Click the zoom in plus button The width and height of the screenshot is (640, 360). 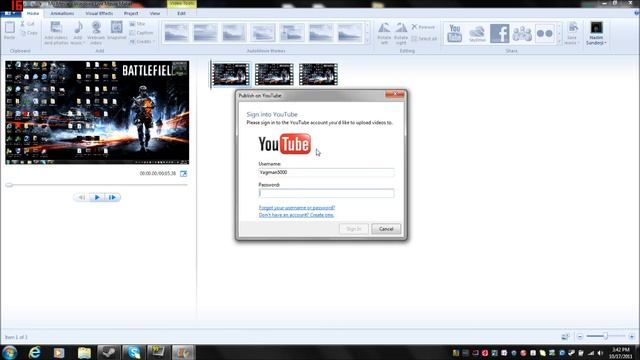pyautogui.click(x=632, y=337)
